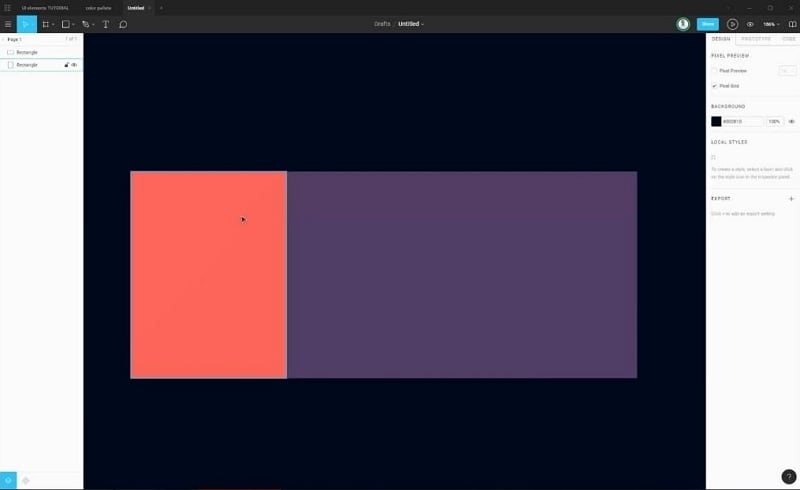Switch to the Design tab
The image size is (800, 490).
point(721,39)
